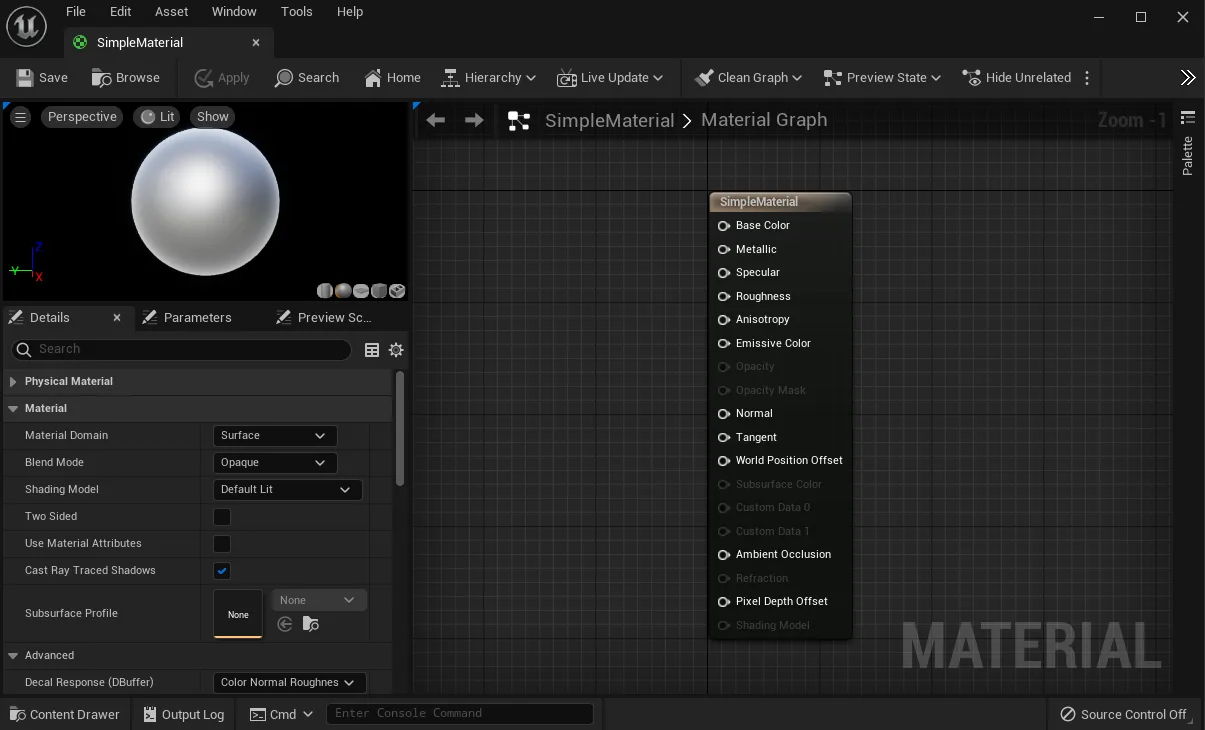
Task: Open the Content Drawer
Action: coord(64,714)
